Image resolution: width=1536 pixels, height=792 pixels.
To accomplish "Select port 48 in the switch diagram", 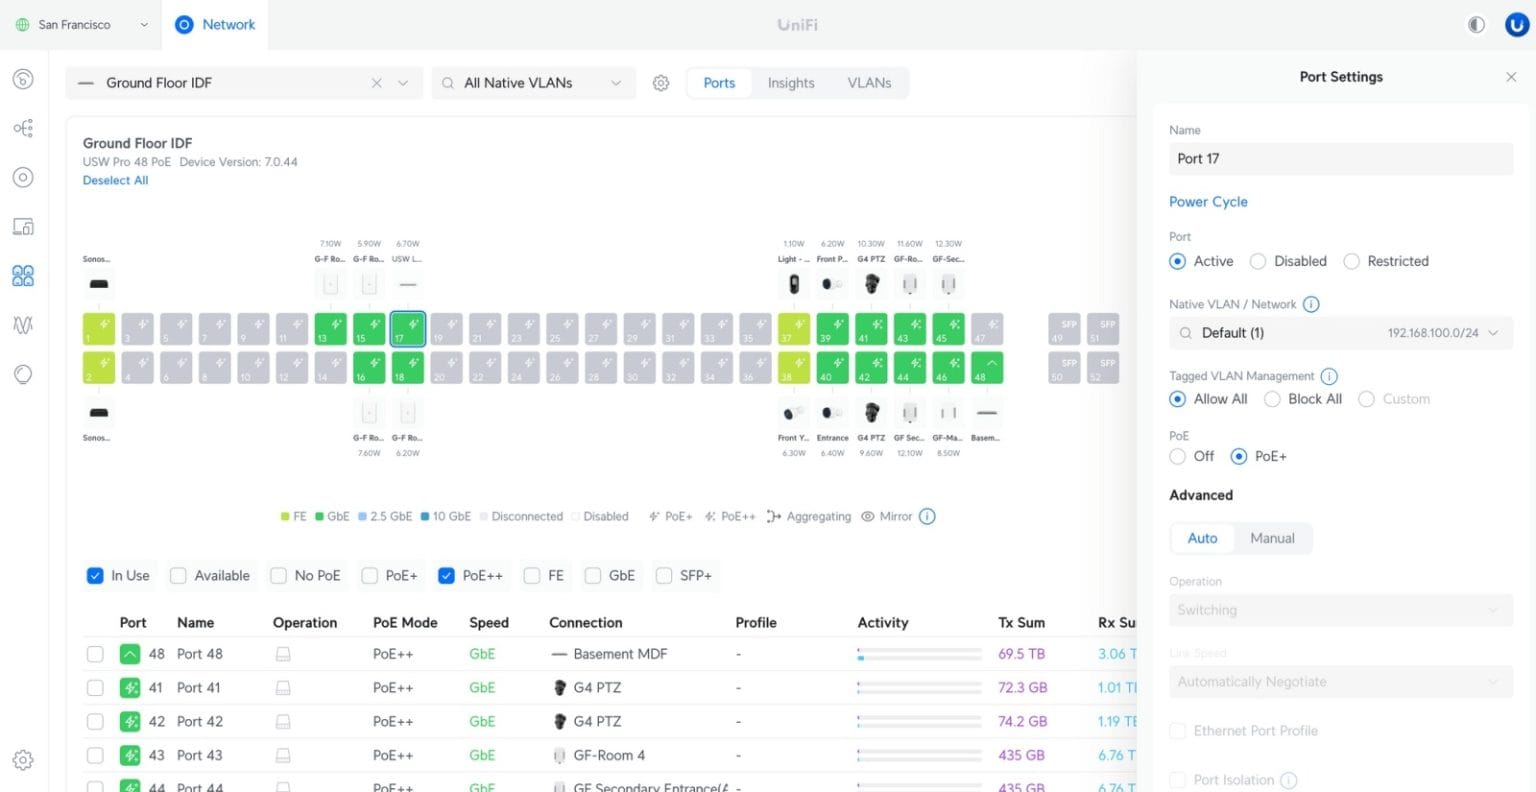I will coord(987,367).
